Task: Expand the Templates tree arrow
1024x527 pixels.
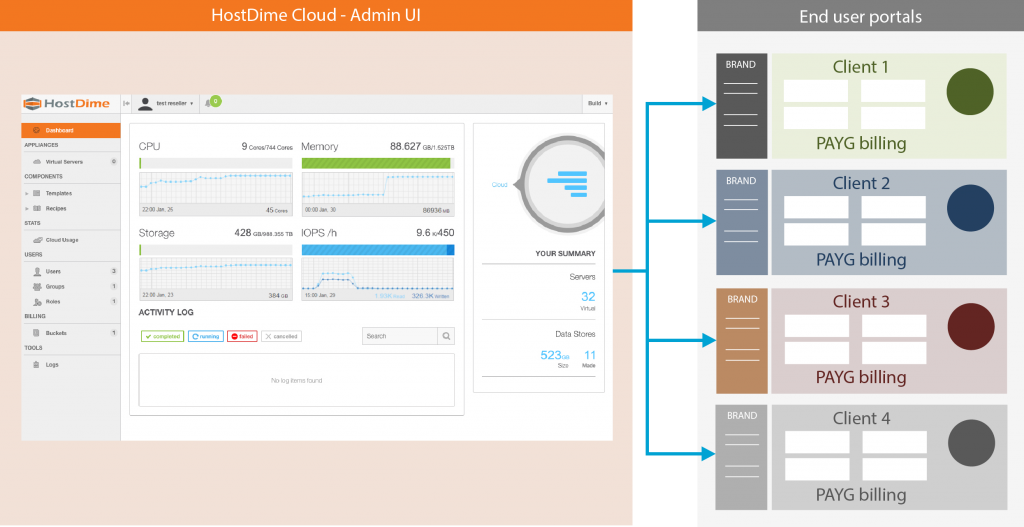Action: click(x=27, y=193)
